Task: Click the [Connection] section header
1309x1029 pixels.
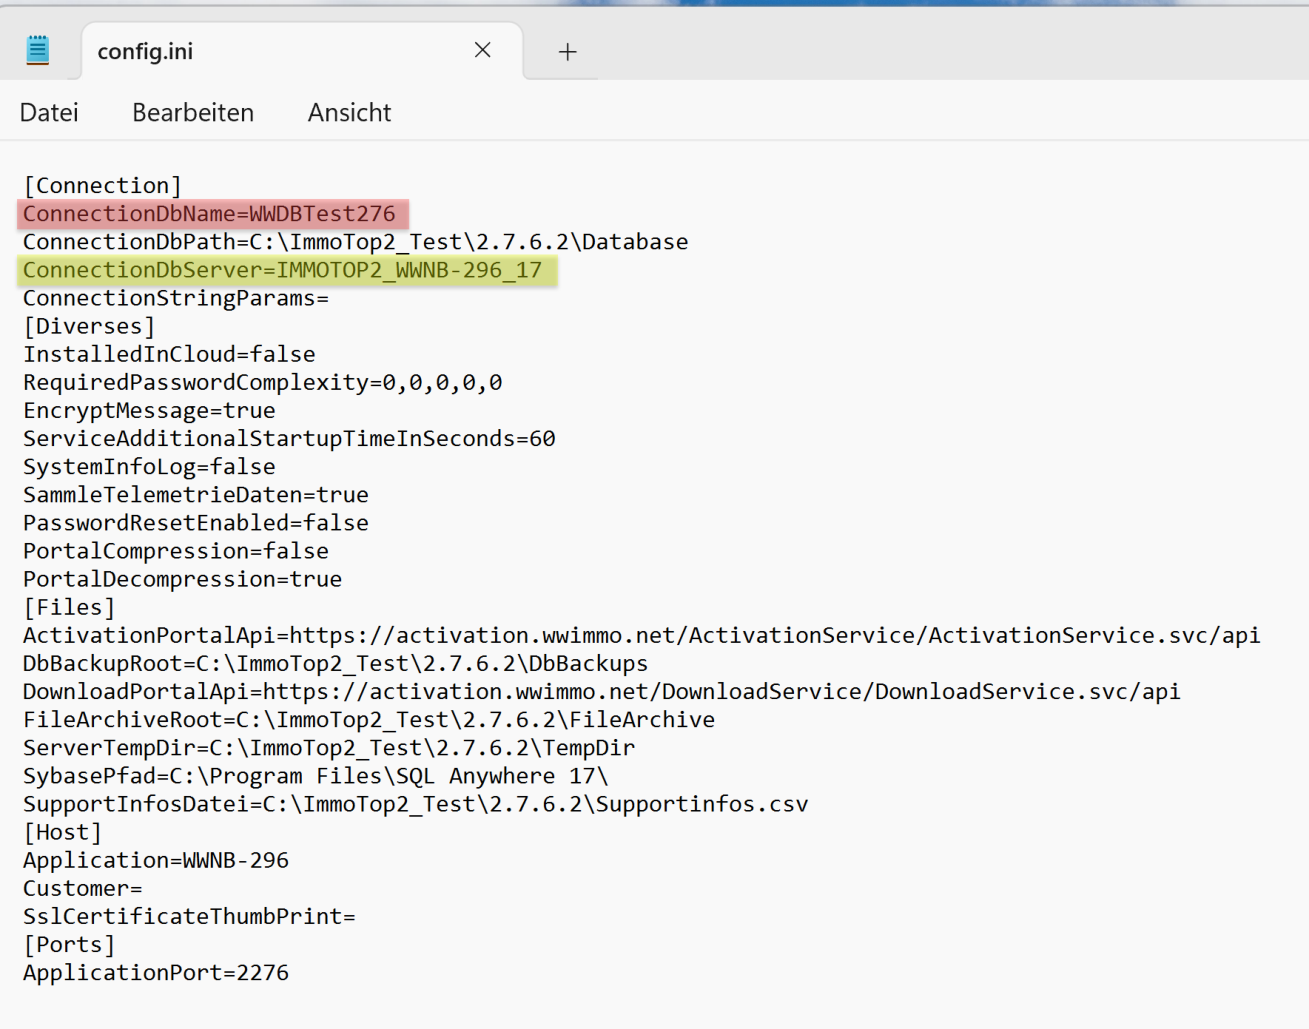Action: pos(103,185)
